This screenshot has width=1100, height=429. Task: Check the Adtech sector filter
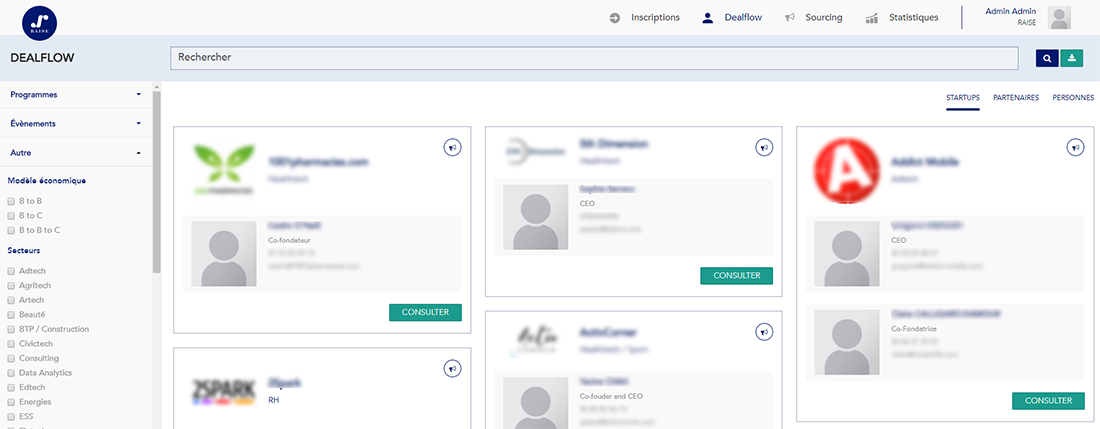11,271
